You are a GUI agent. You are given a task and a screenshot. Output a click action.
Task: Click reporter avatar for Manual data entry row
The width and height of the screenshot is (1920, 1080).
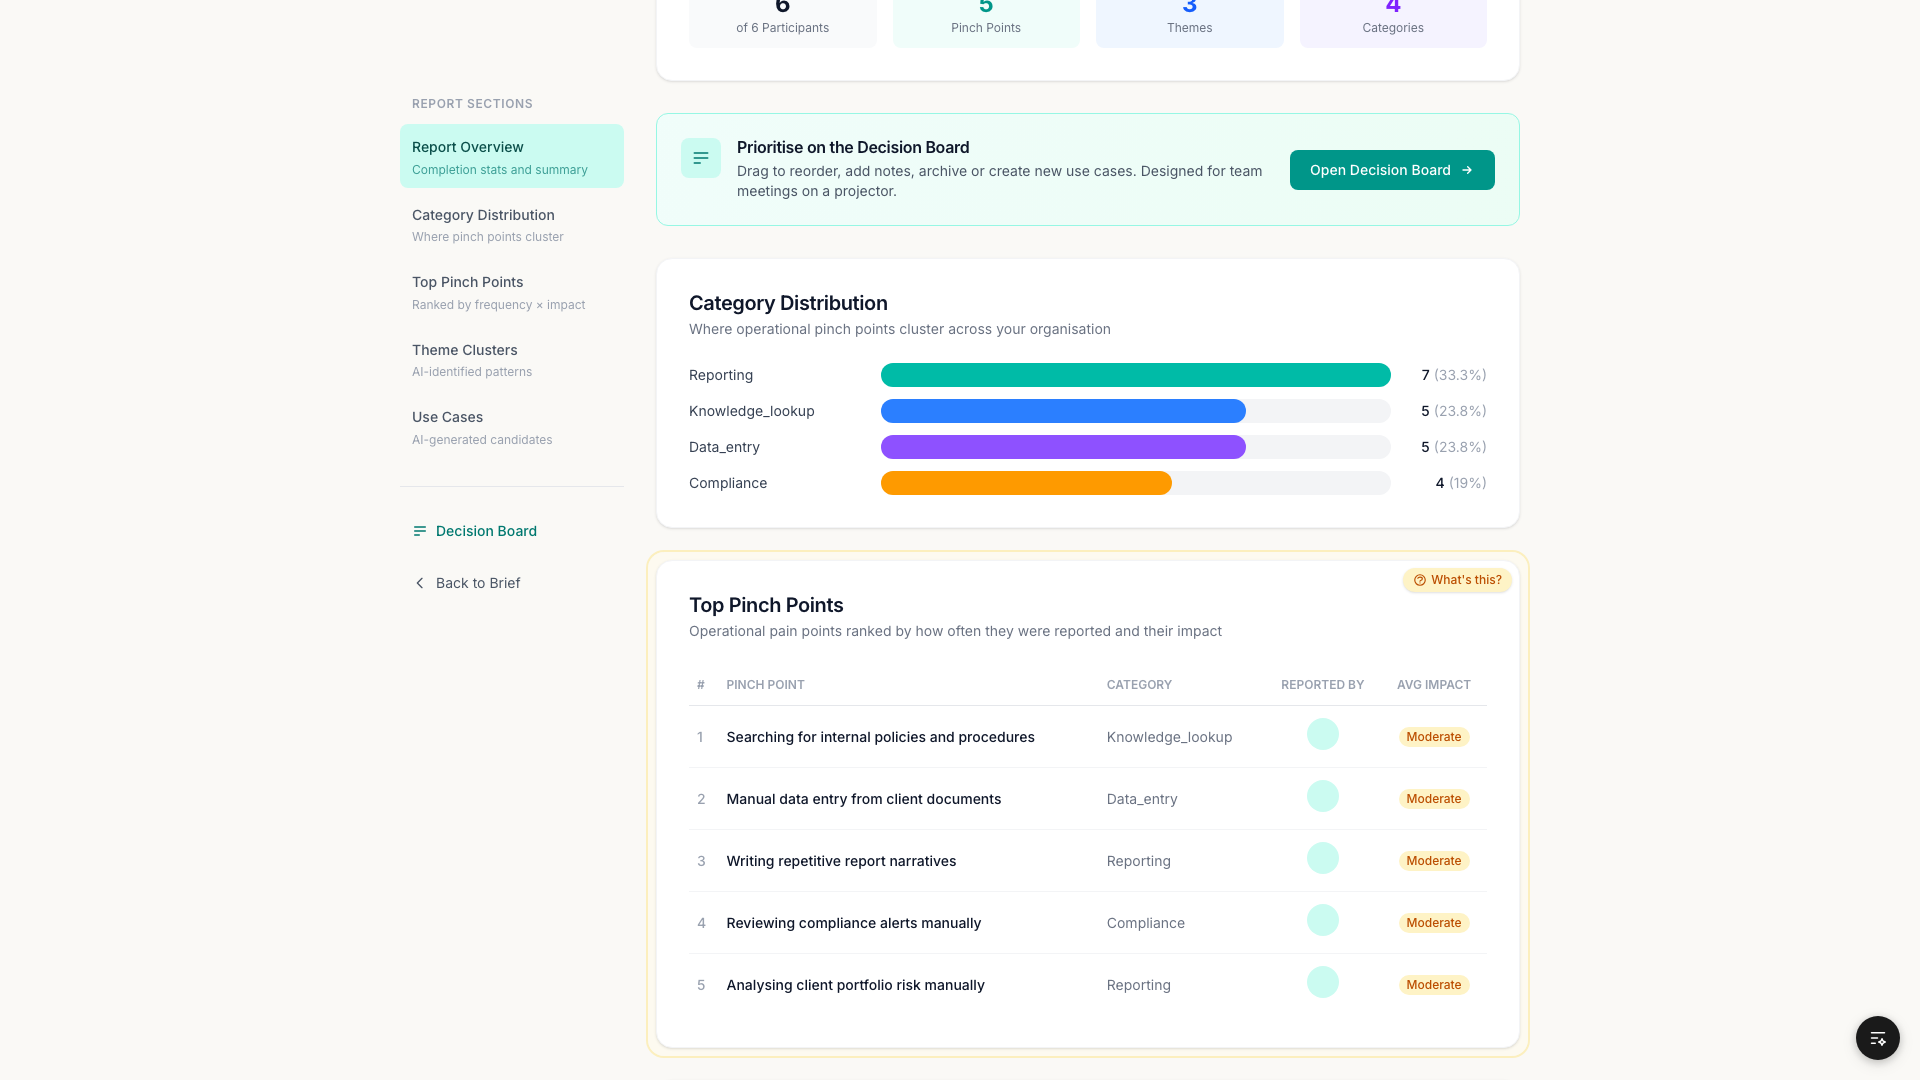point(1322,796)
